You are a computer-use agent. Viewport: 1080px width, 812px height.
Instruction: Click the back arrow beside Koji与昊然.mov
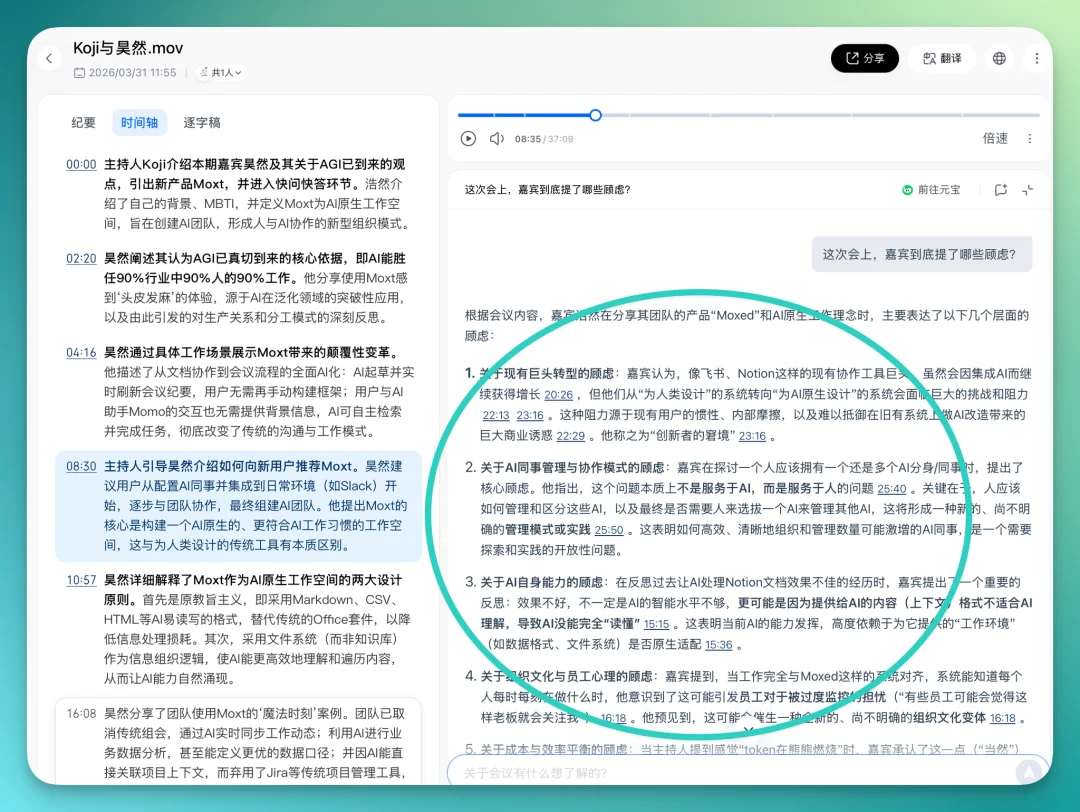49,58
